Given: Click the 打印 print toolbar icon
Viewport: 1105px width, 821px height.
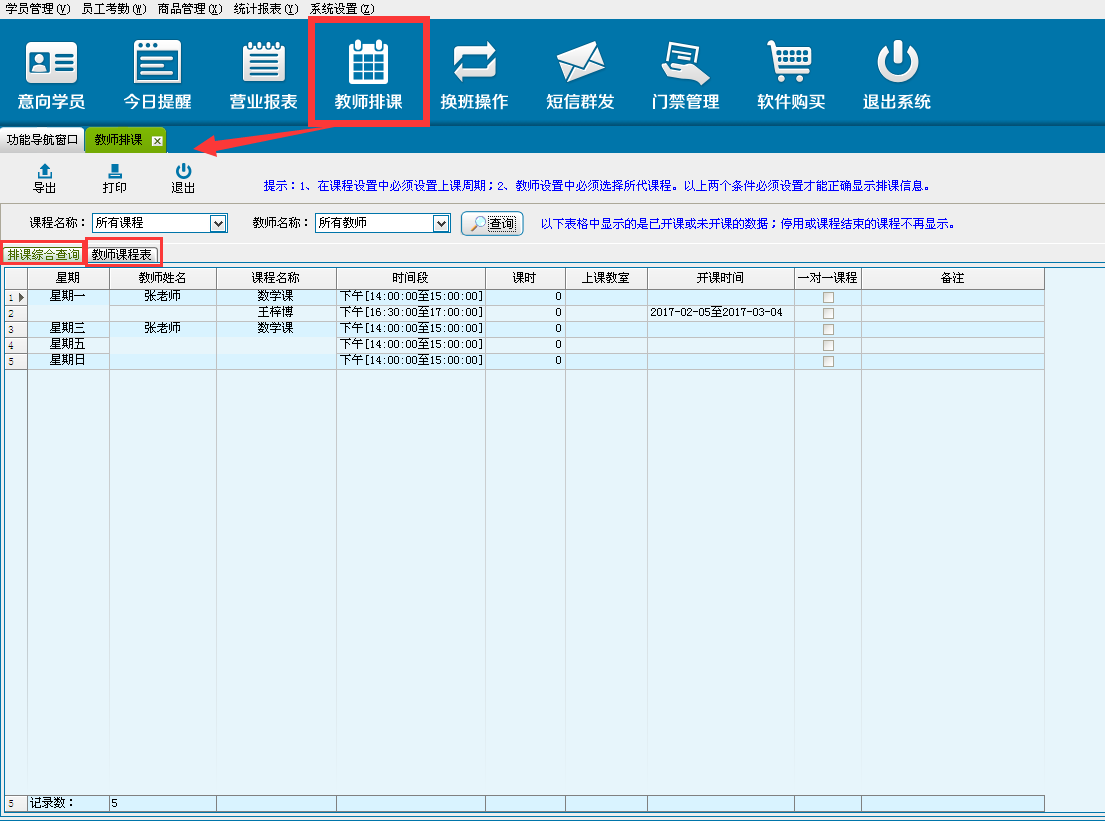Looking at the screenshot, I should click(x=114, y=172).
